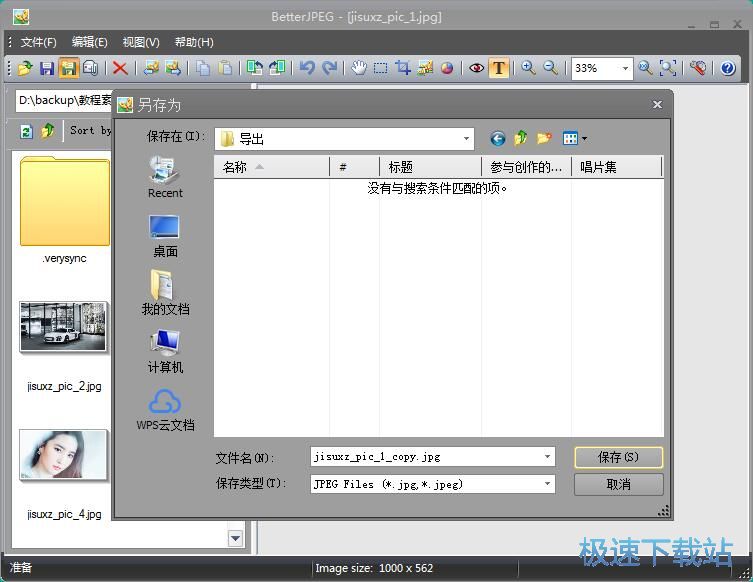Open the 视图(V) menu
The height and width of the screenshot is (582, 753).
(x=141, y=42)
